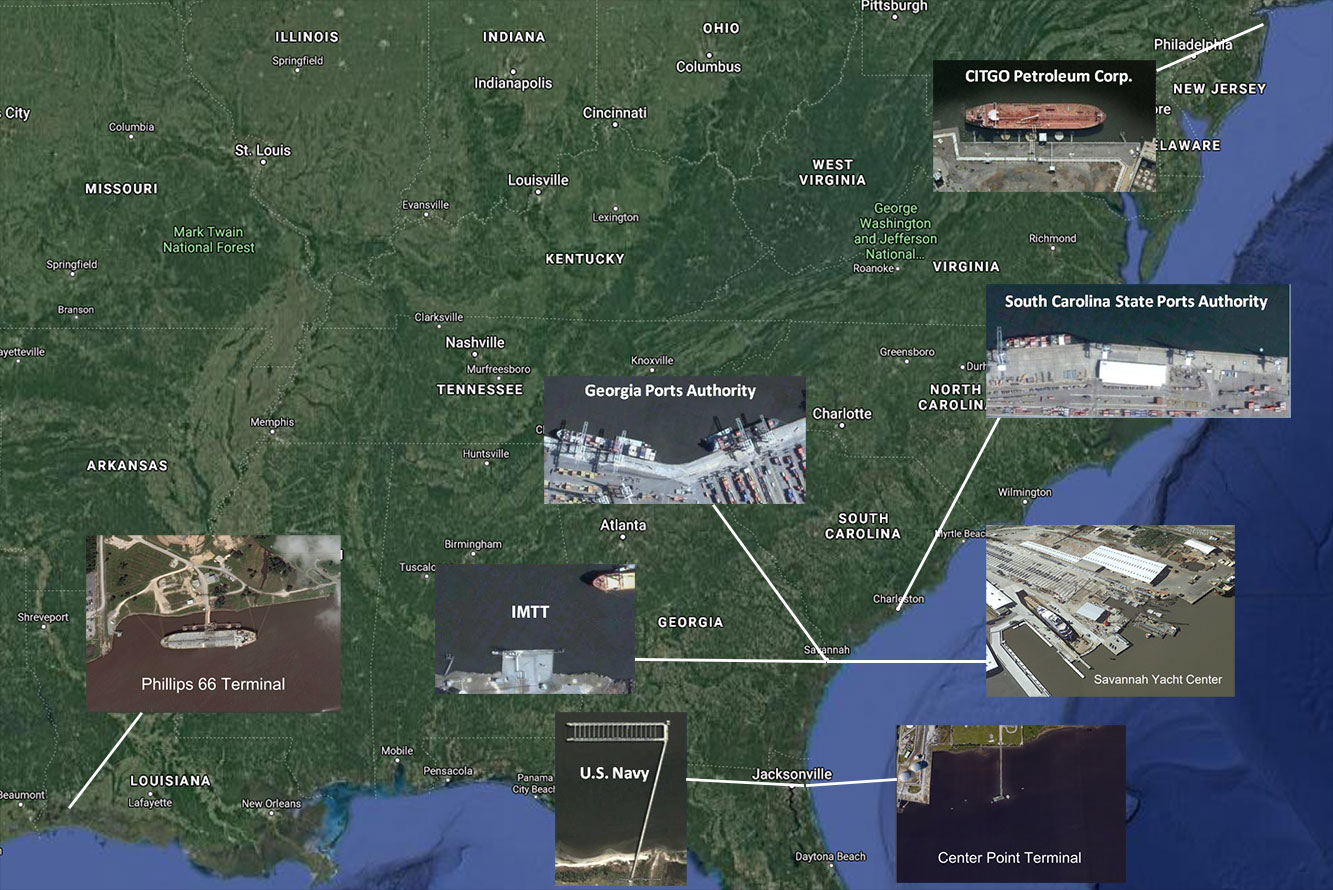Select the Branson label in Missouri

(75, 310)
